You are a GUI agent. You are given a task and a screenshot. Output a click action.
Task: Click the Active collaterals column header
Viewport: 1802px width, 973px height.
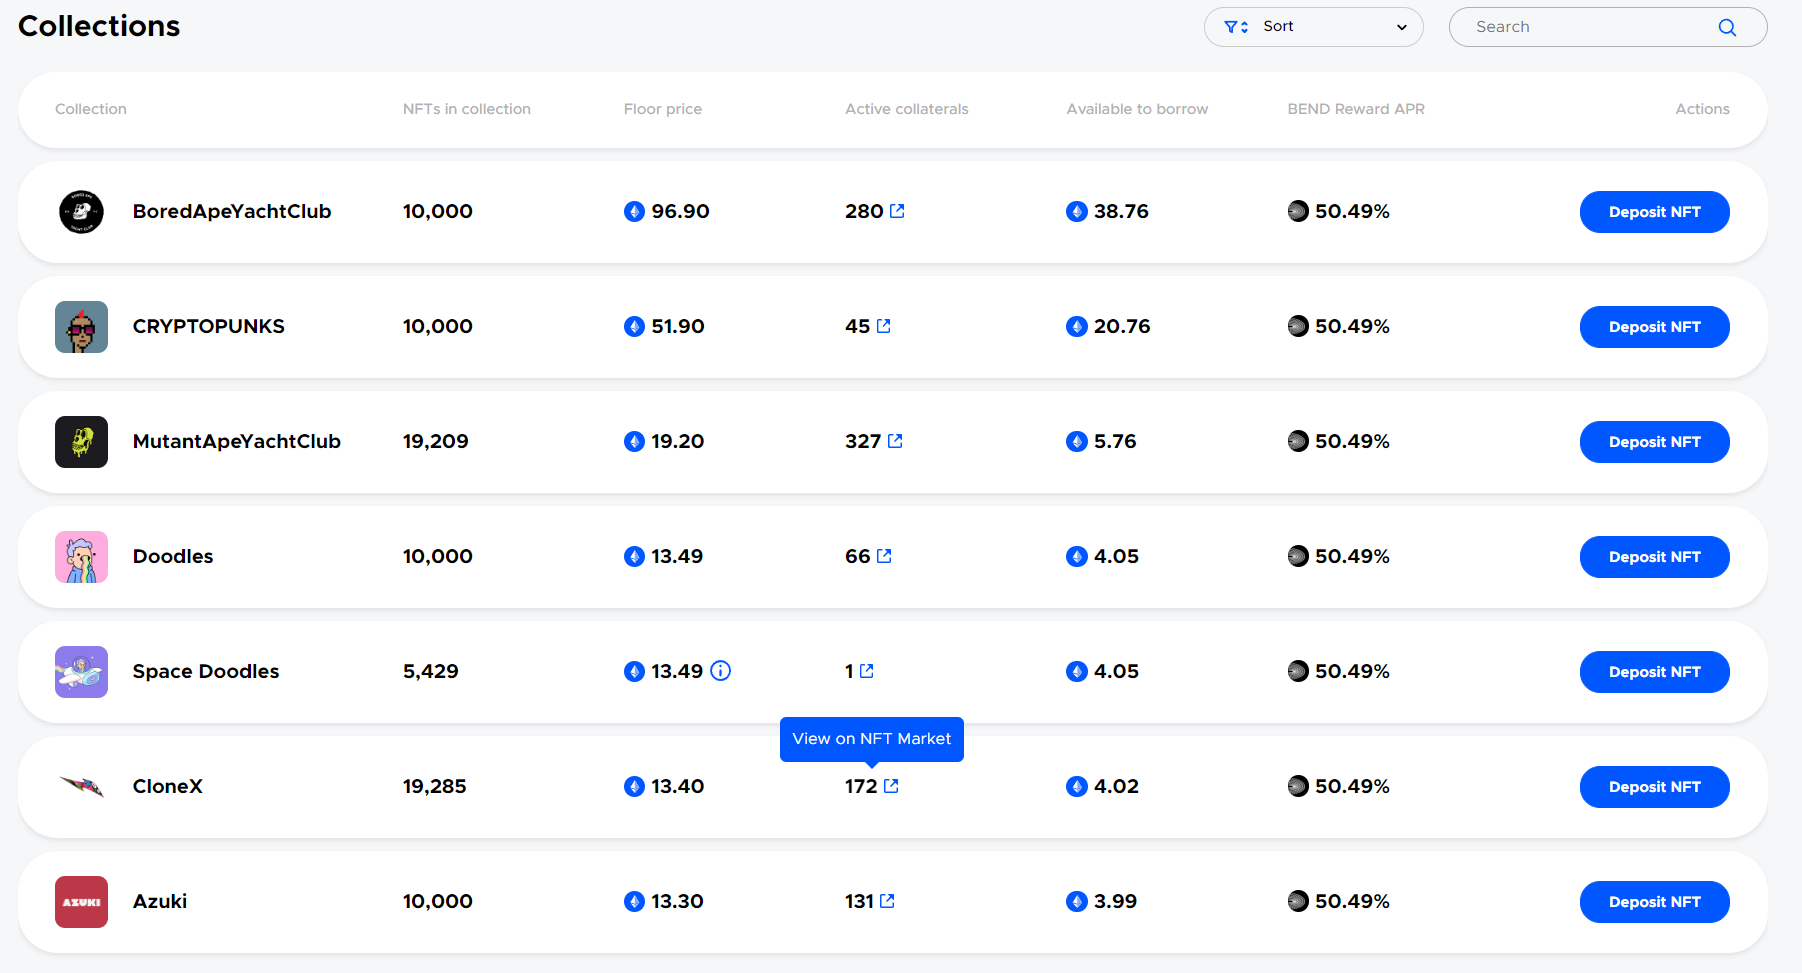[x=907, y=109]
